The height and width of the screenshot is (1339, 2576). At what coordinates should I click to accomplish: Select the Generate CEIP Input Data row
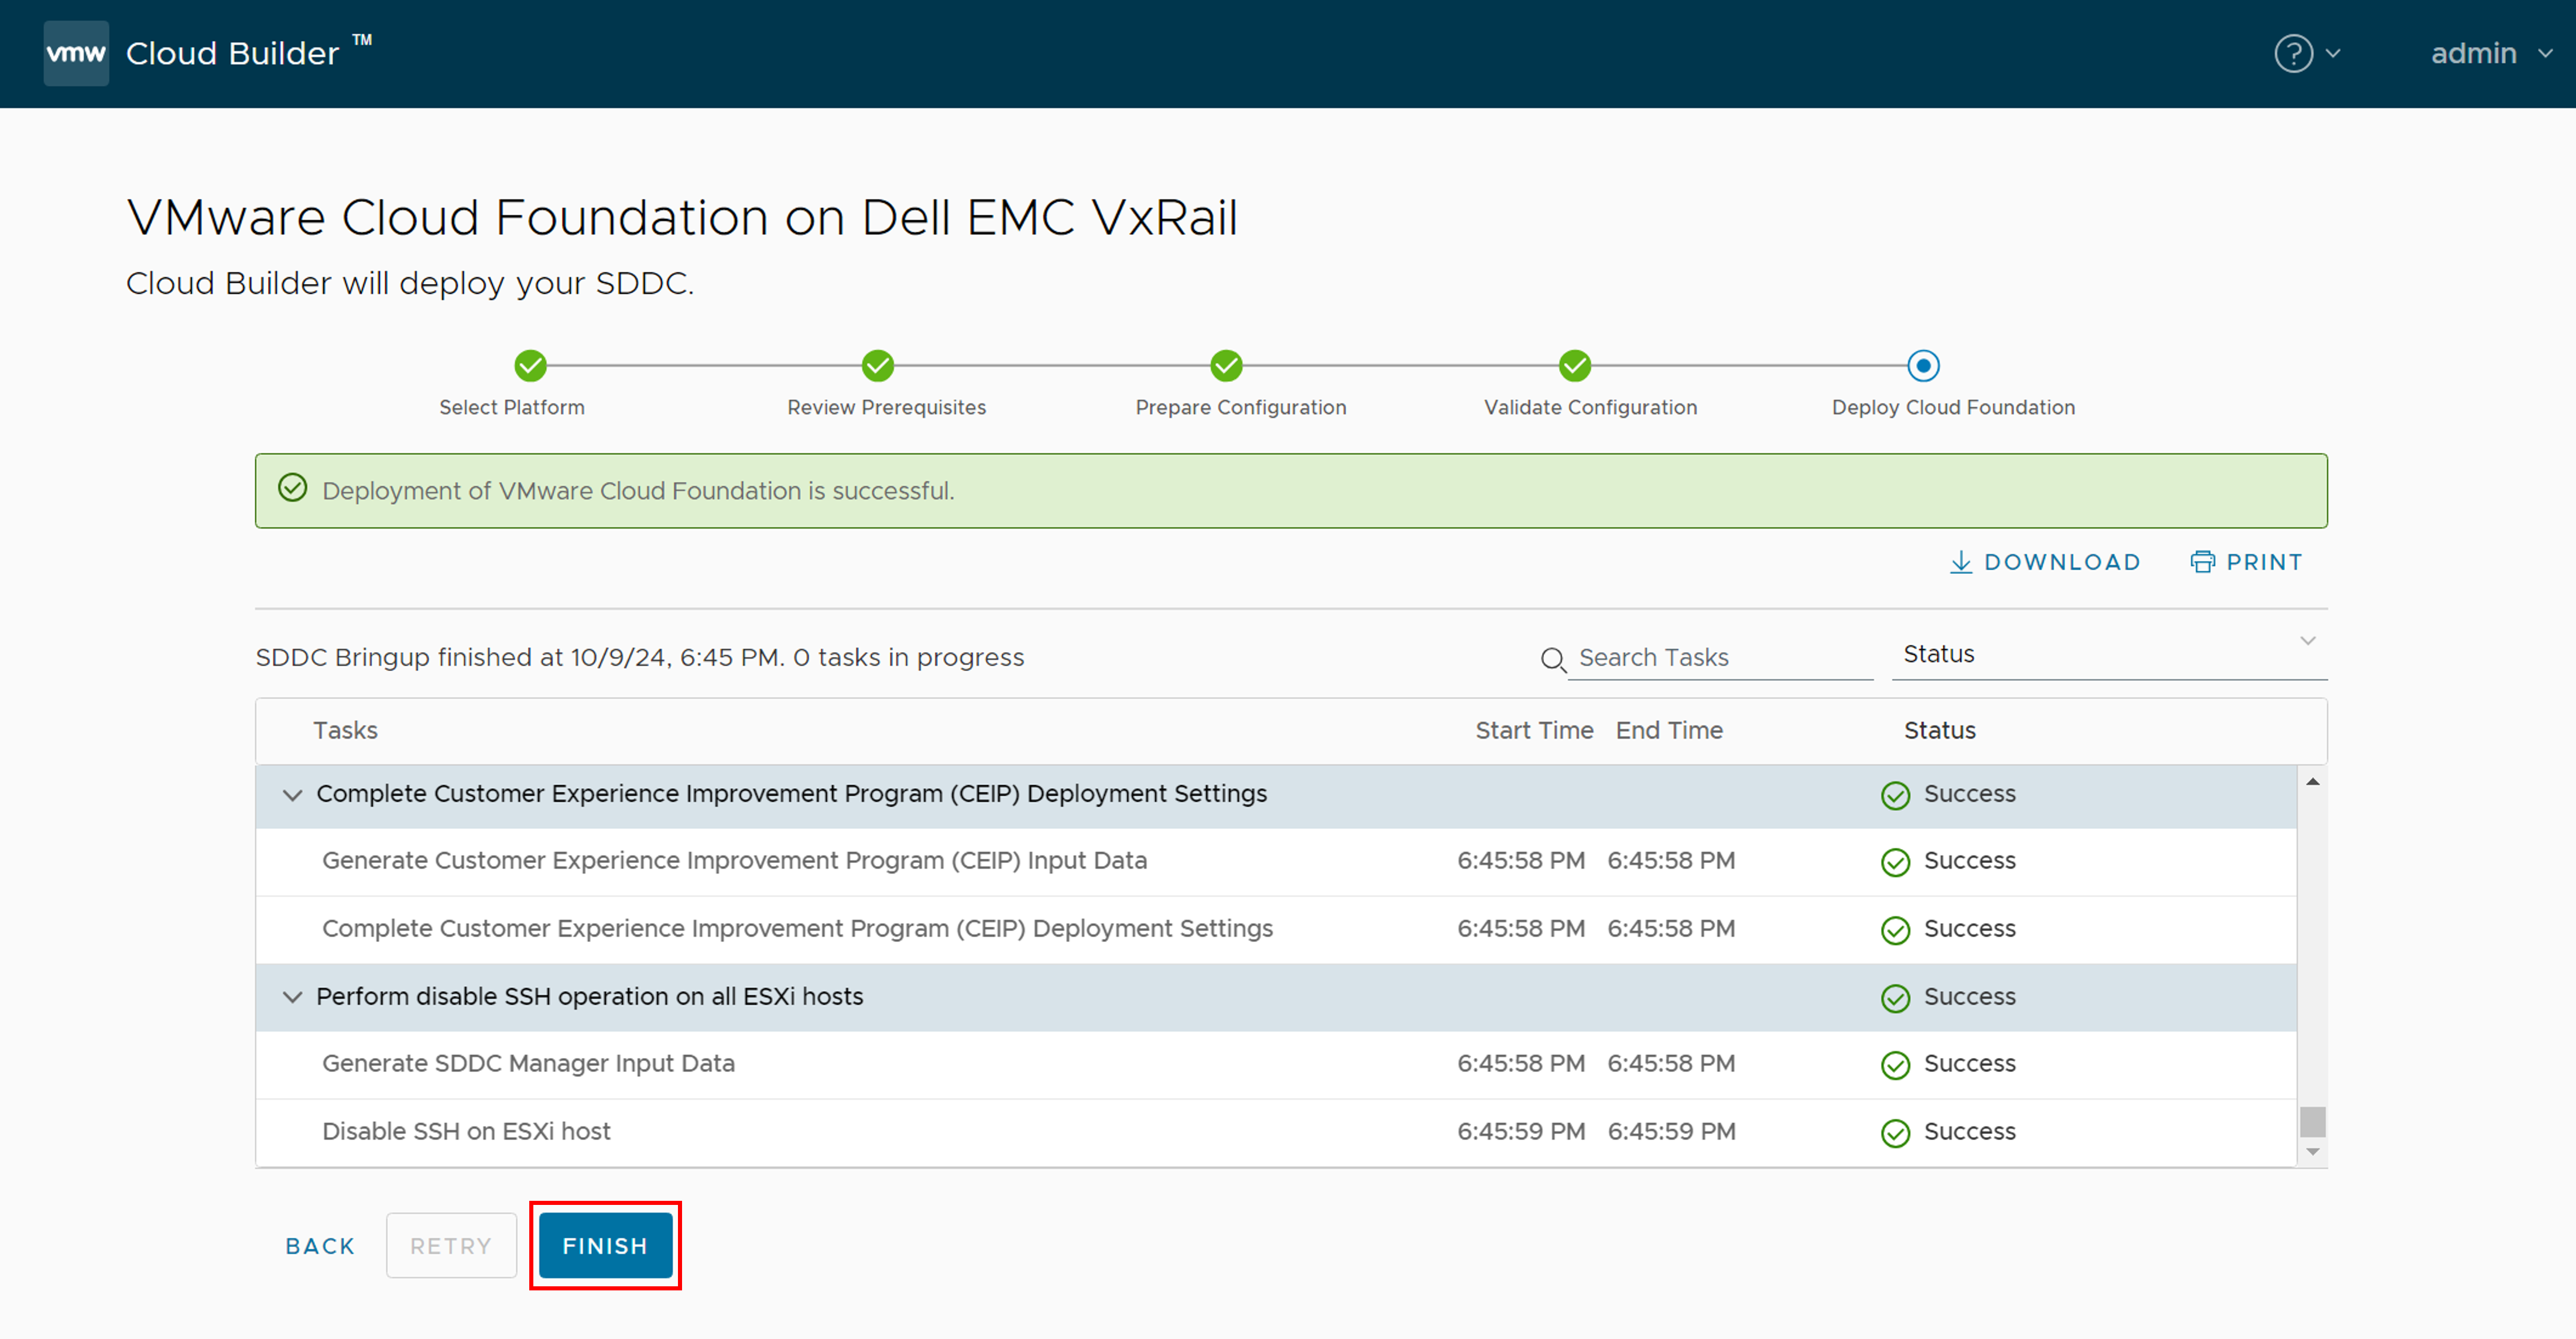pyautogui.click(x=1276, y=861)
